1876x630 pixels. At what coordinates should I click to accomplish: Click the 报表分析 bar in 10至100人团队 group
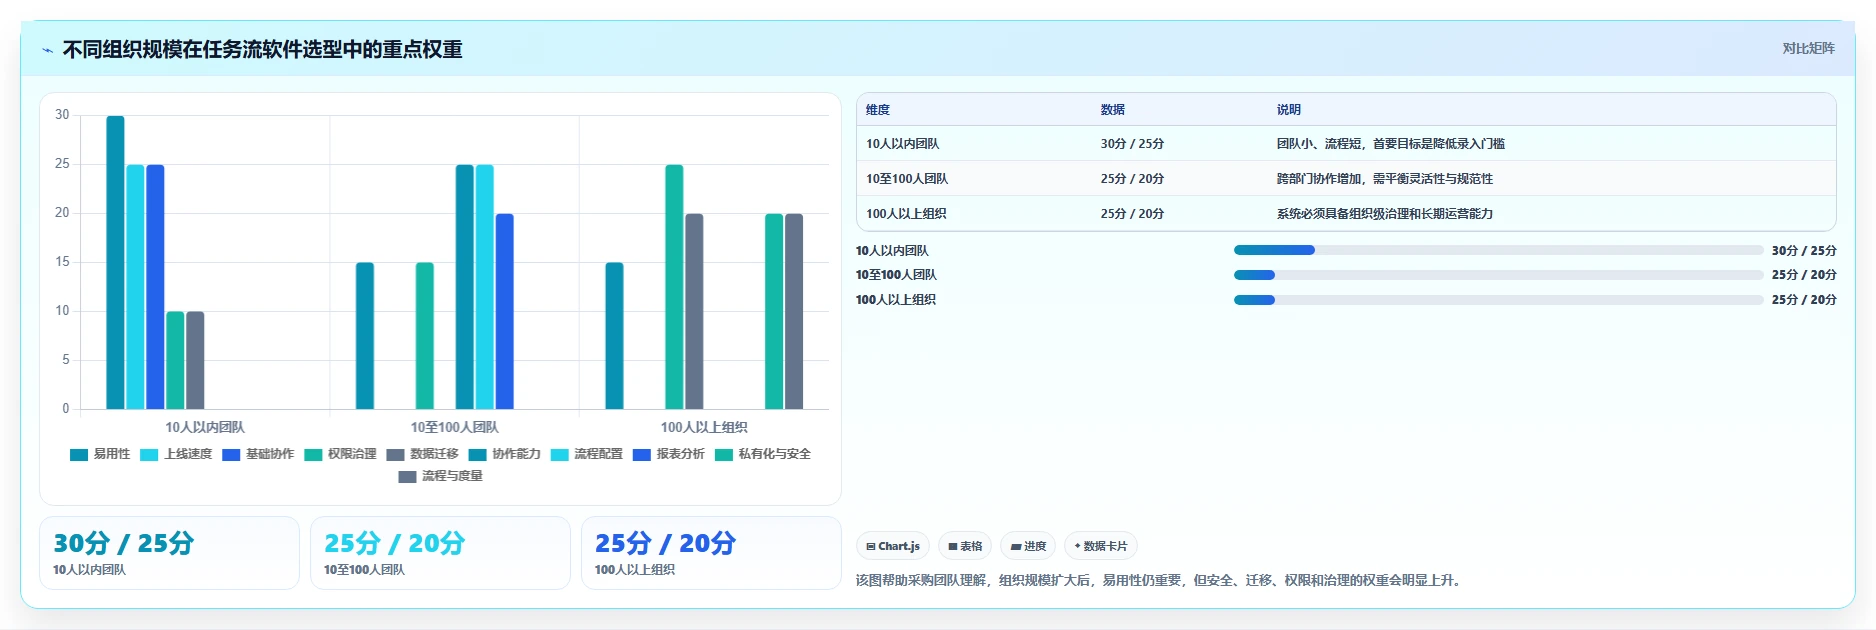tap(505, 311)
